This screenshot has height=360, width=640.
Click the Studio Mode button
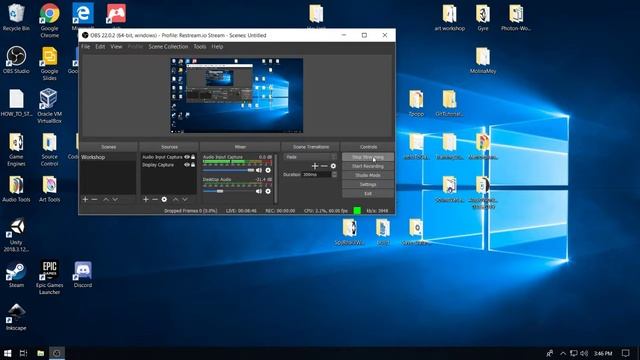click(x=368, y=175)
